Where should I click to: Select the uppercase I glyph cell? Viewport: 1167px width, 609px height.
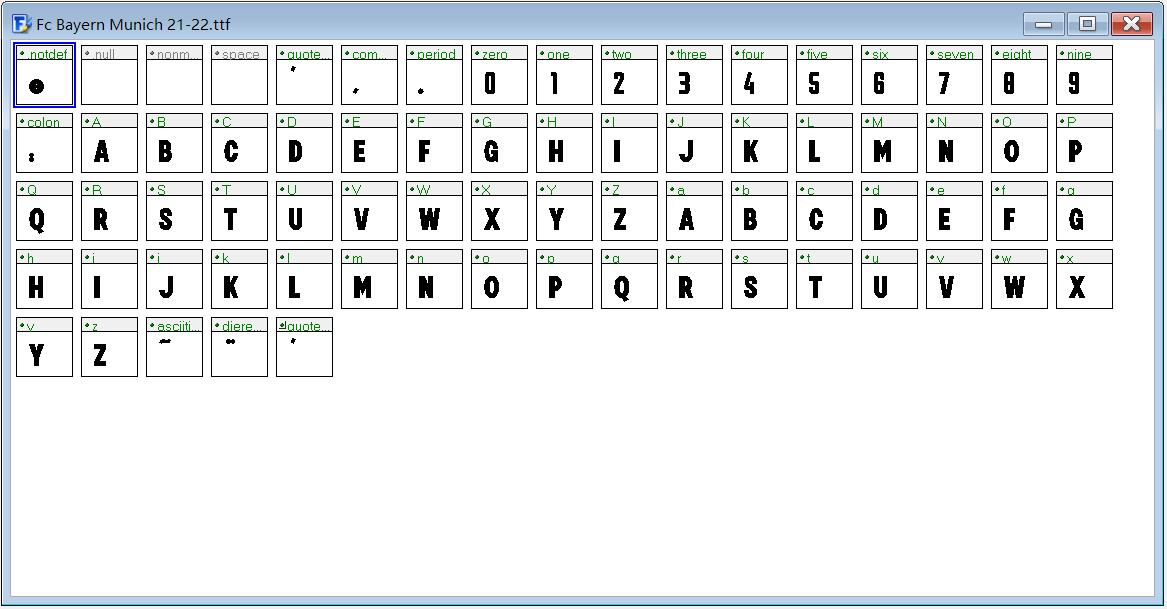pyautogui.click(x=630, y=144)
